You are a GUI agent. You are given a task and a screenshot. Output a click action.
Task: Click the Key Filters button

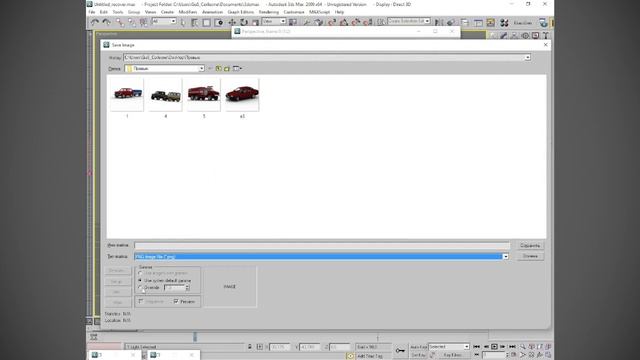coord(453,355)
